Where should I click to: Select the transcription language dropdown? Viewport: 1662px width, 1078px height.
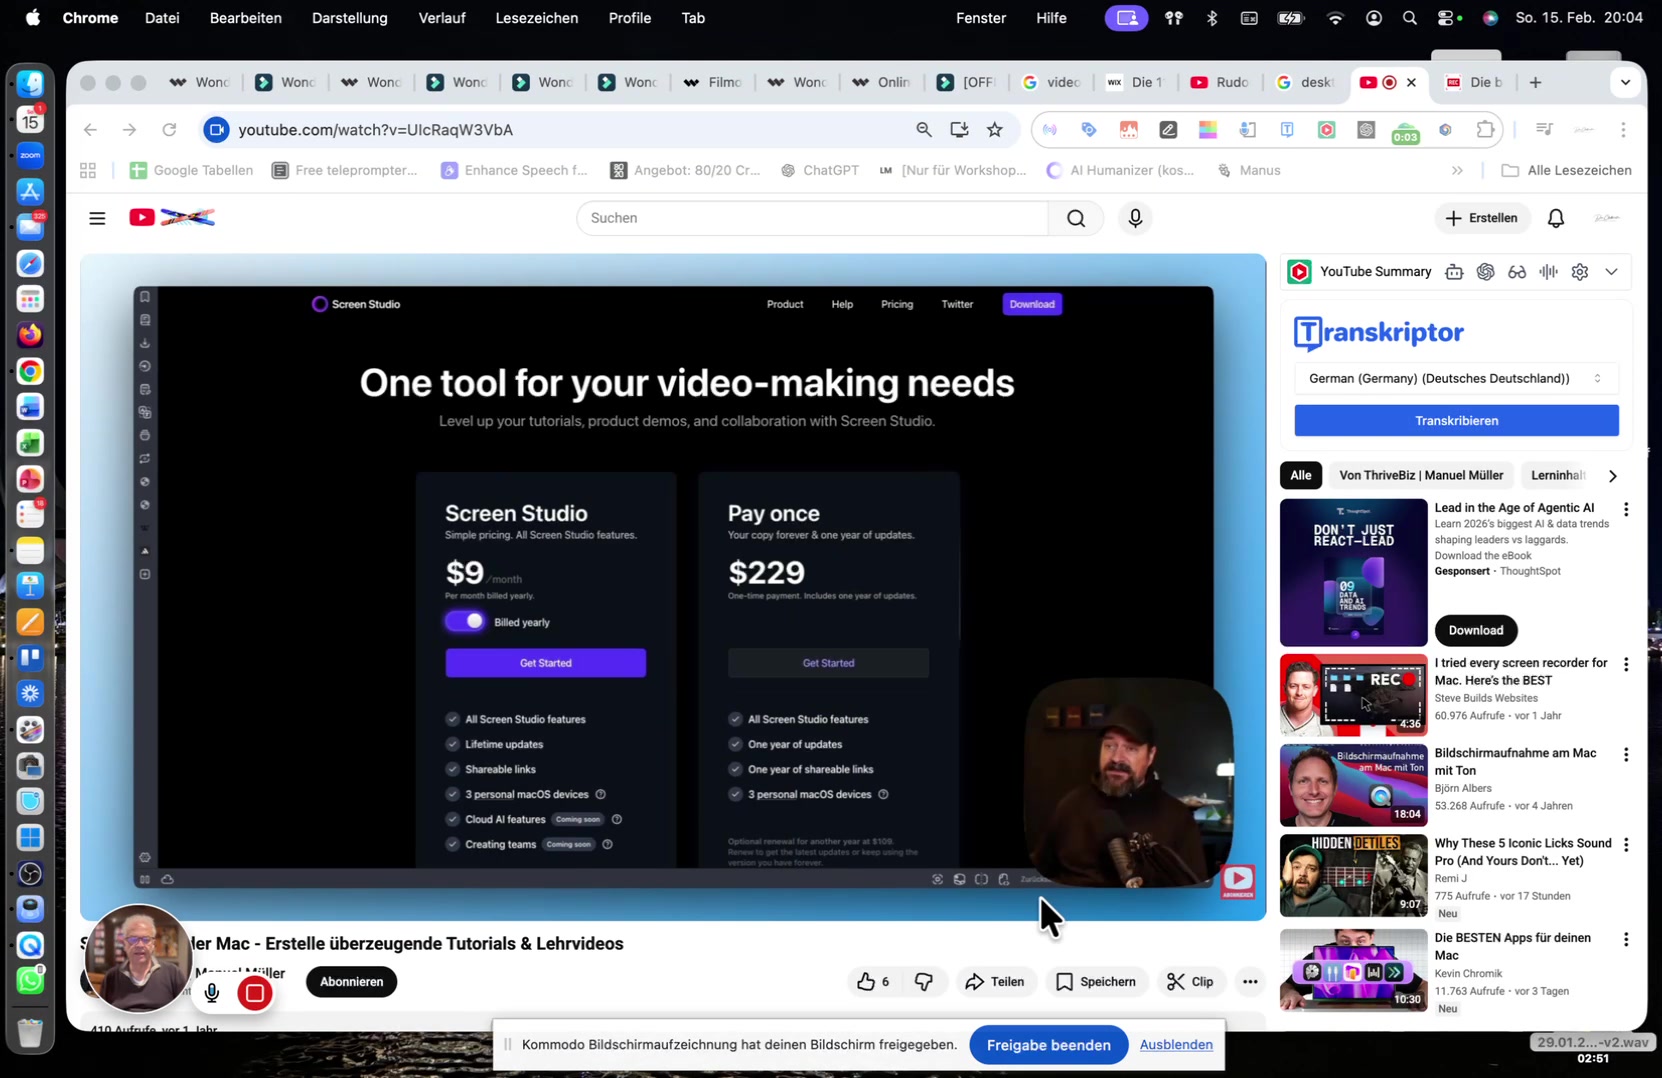tap(1456, 379)
